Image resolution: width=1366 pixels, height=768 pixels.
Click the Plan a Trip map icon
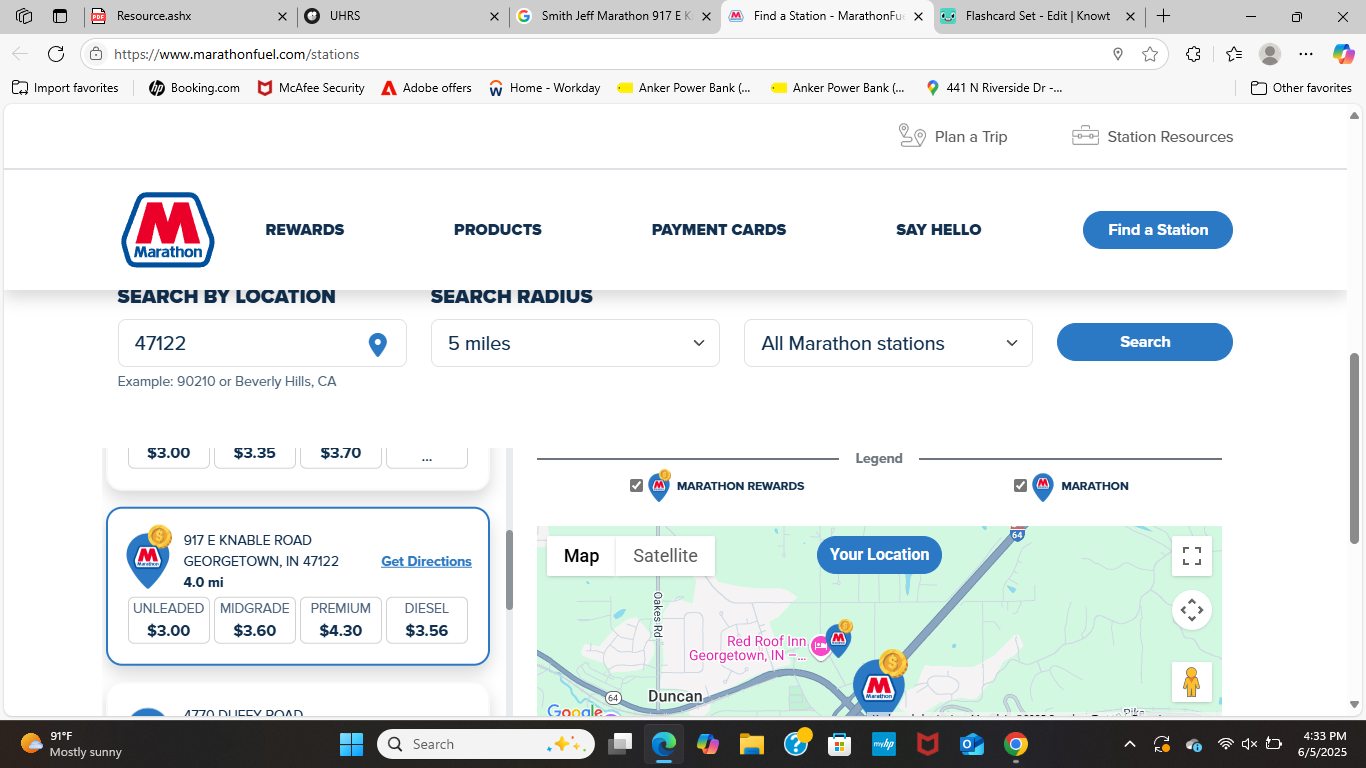(912, 136)
